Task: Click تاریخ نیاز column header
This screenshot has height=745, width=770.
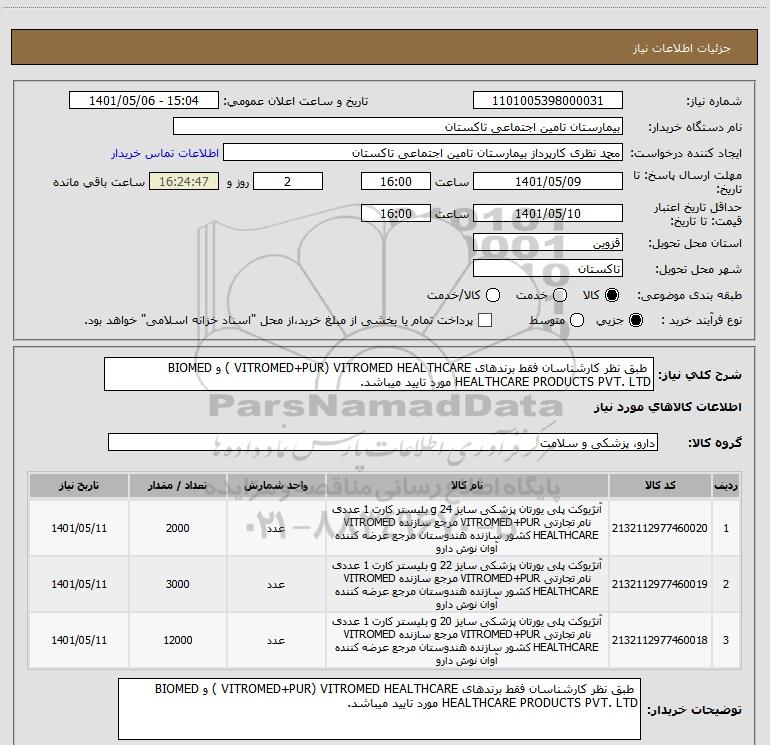Action: pyautogui.click(x=79, y=486)
